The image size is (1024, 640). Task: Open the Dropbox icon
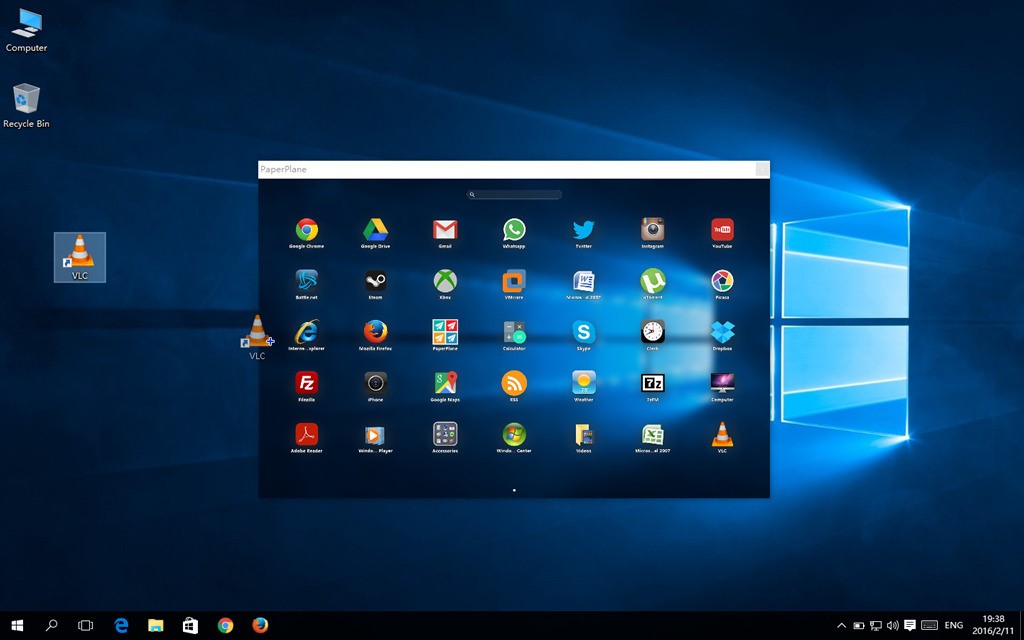(722, 332)
